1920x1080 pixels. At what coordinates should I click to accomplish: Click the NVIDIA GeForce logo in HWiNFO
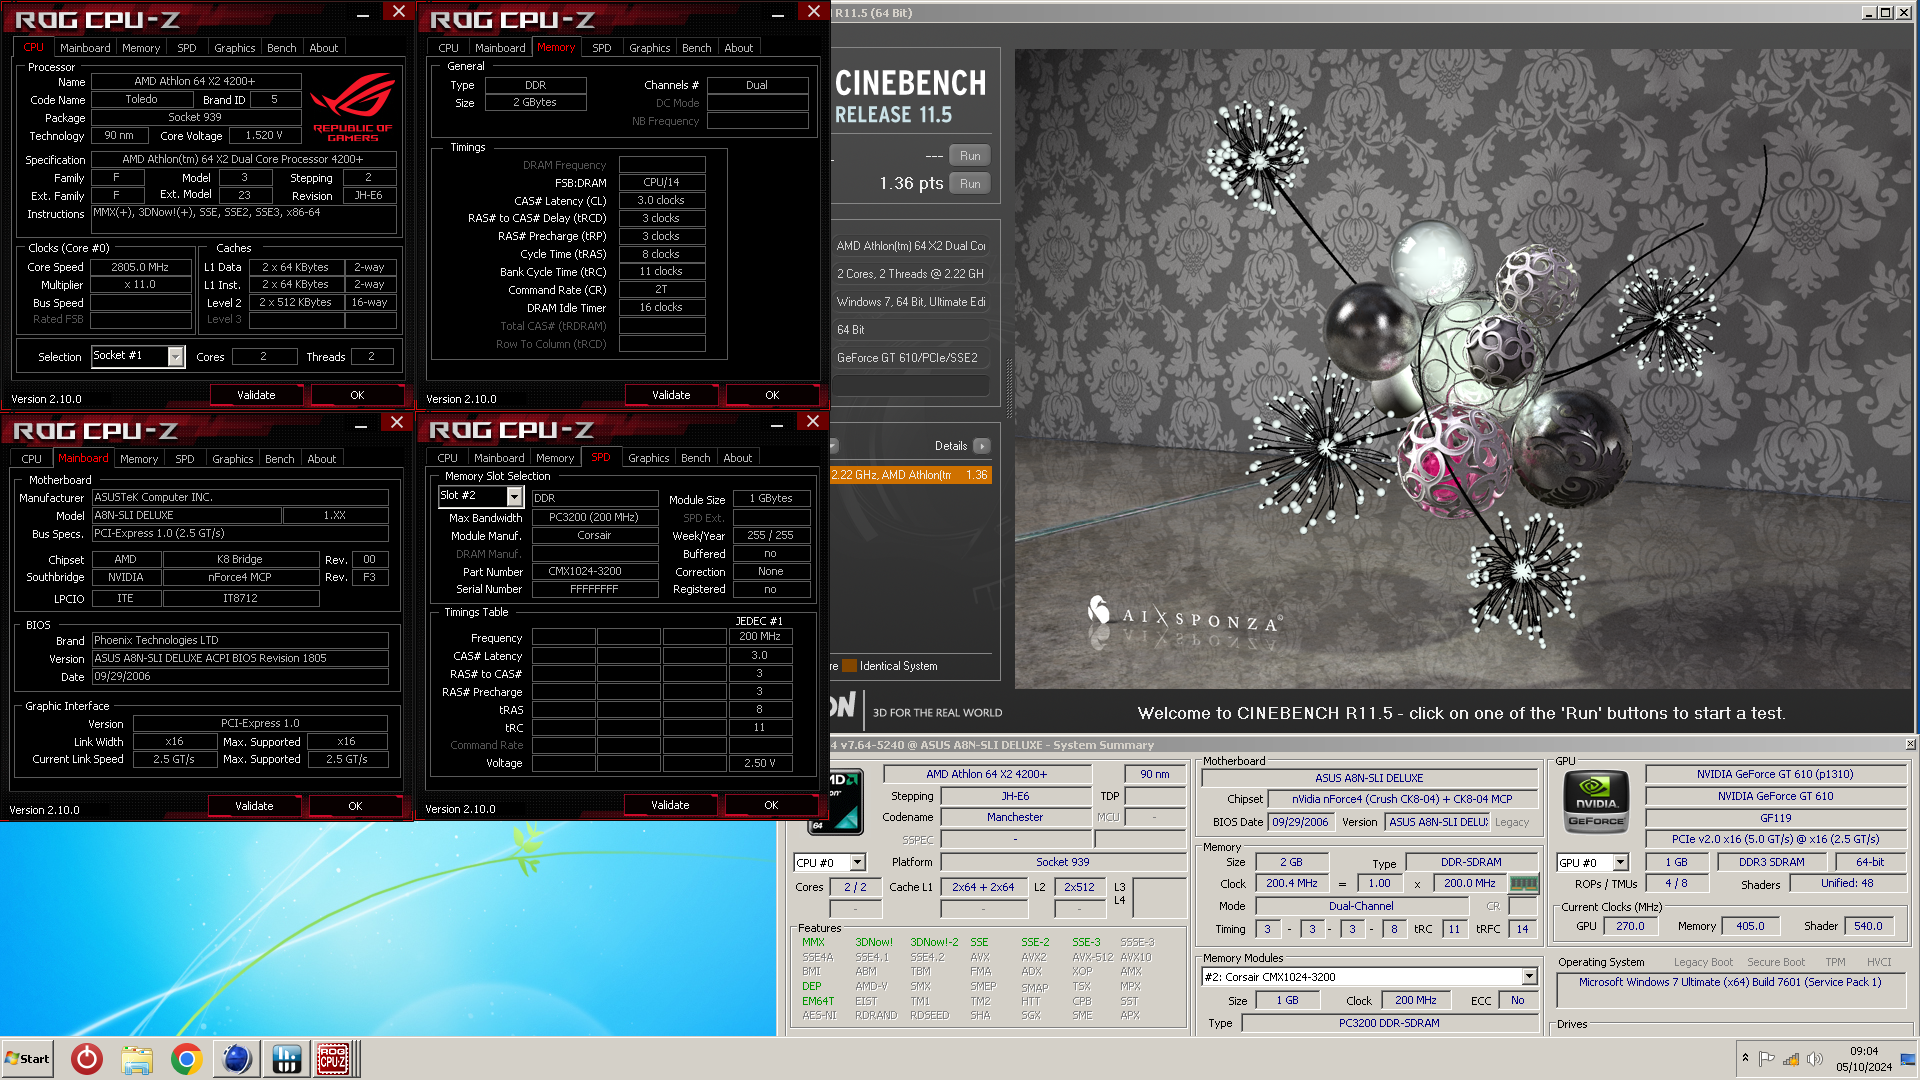tap(1596, 801)
